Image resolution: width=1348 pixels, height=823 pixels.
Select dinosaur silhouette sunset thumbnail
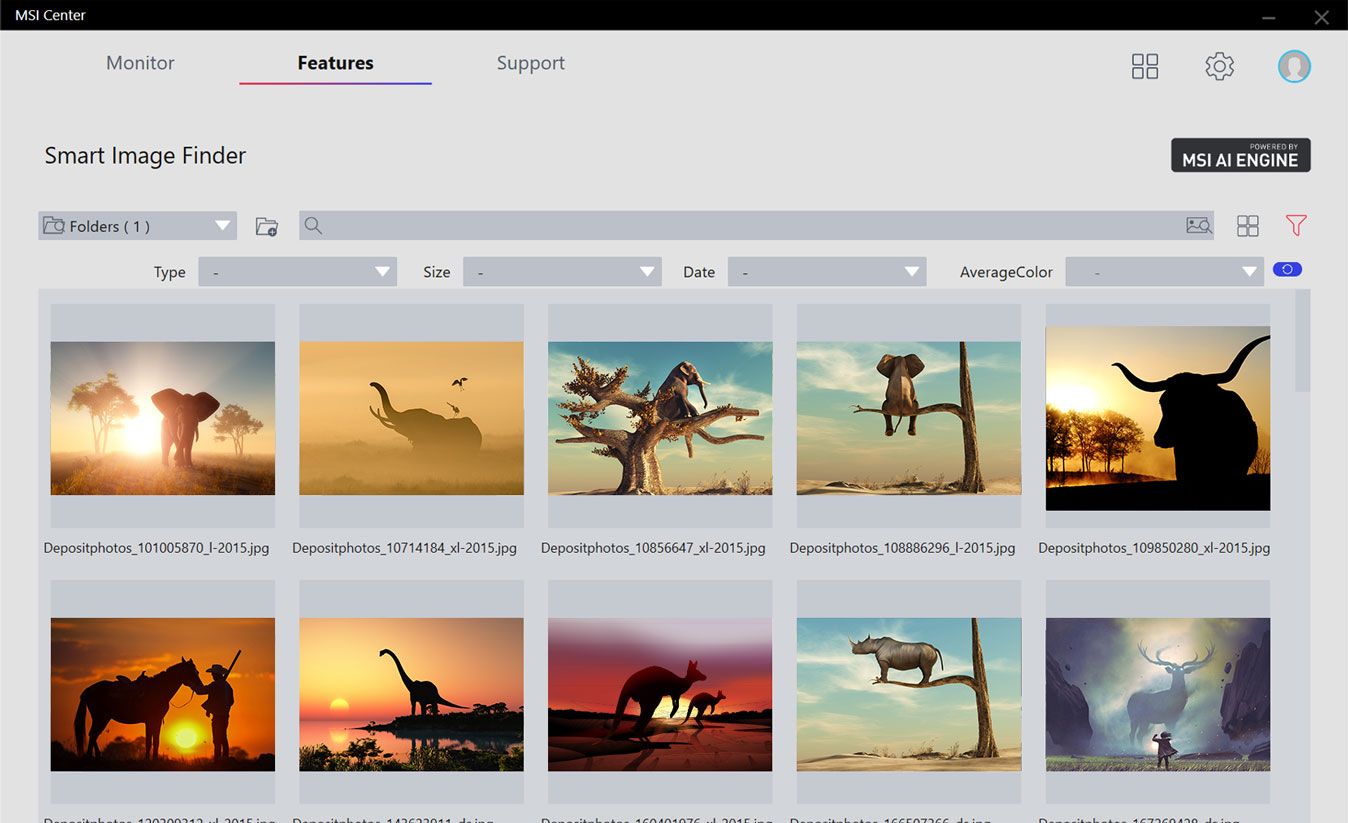pyautogui.click(x=411, y=694)
